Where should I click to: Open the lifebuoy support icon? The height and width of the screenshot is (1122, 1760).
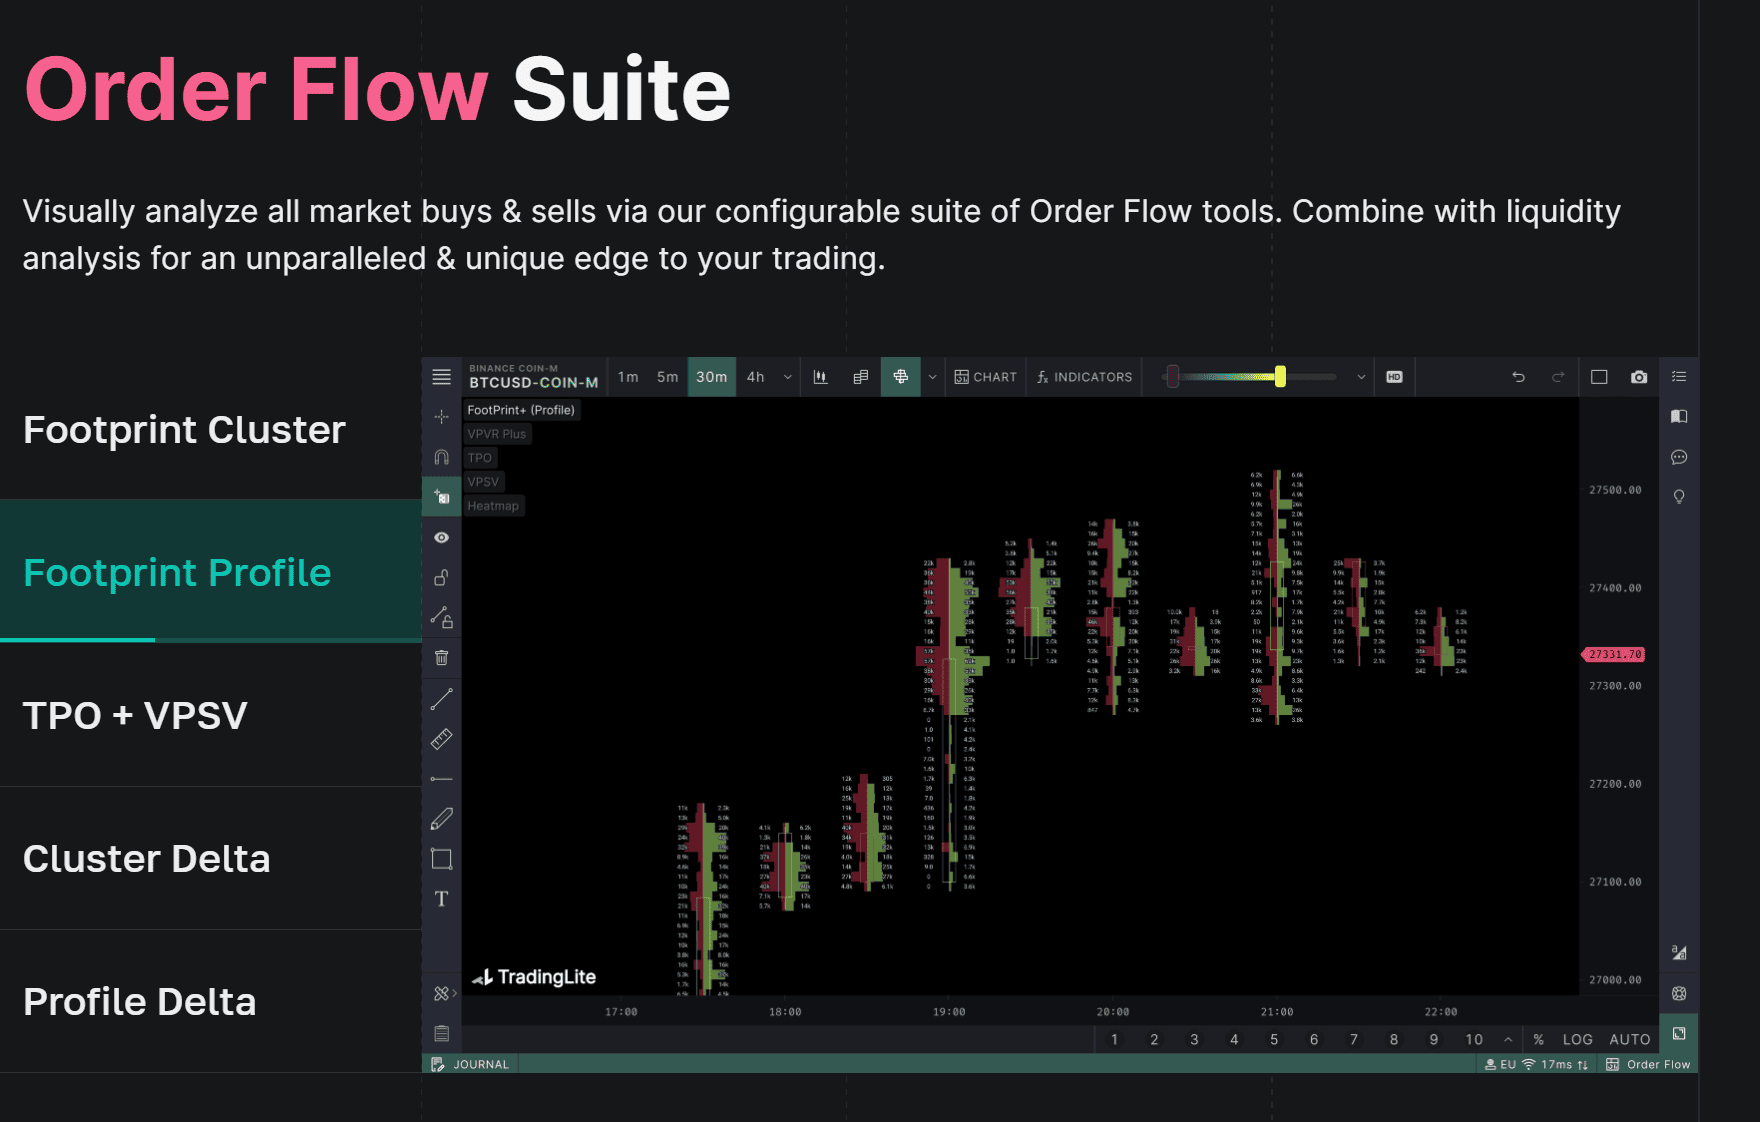[1679, 993]
